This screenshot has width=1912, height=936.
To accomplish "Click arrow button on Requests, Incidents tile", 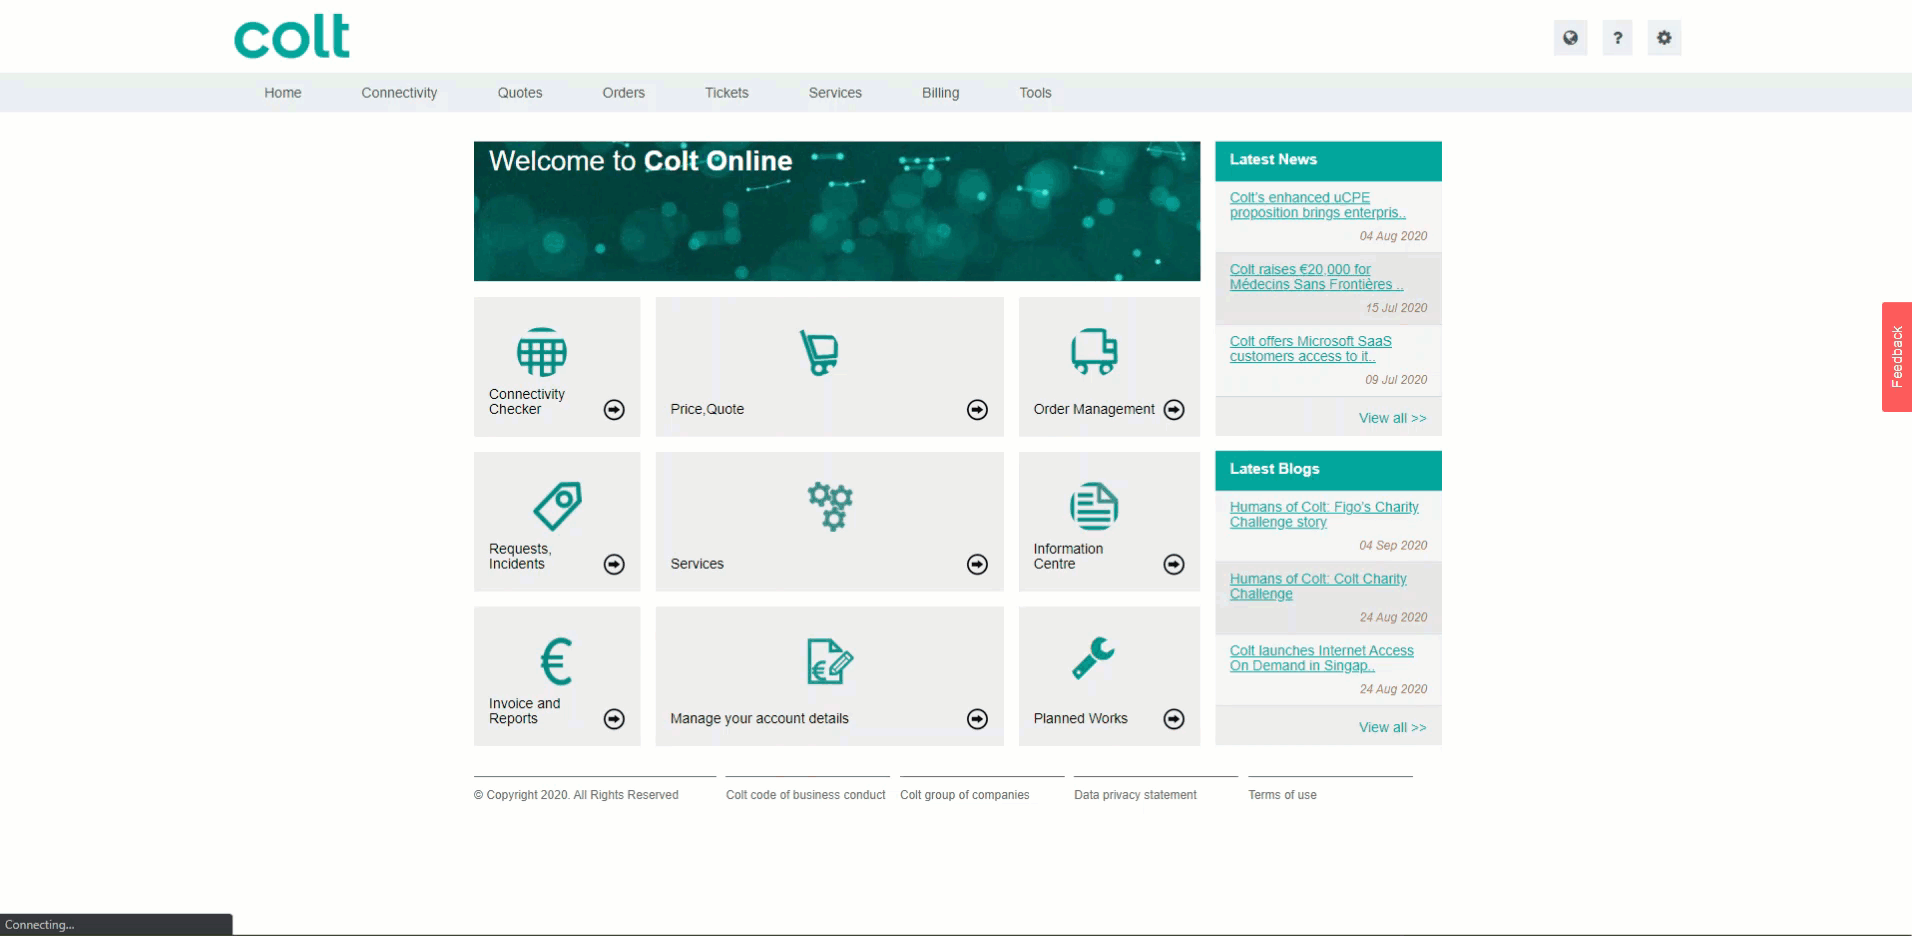I will tap(614, 565).
